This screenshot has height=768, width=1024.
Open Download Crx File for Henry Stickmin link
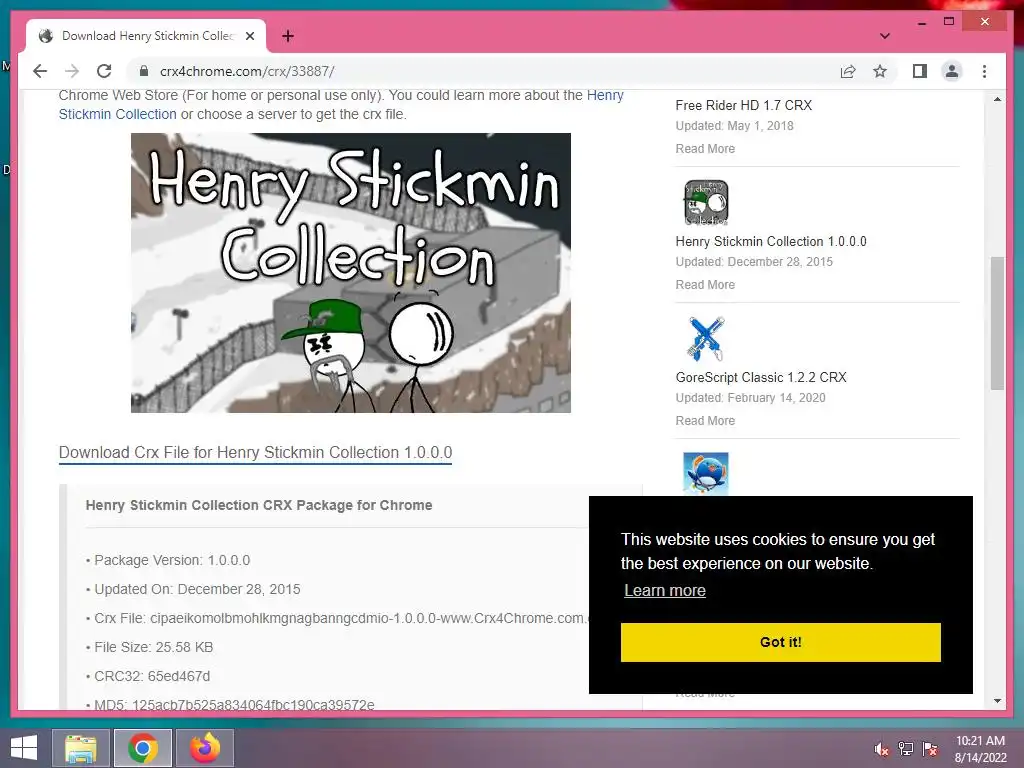255,453
